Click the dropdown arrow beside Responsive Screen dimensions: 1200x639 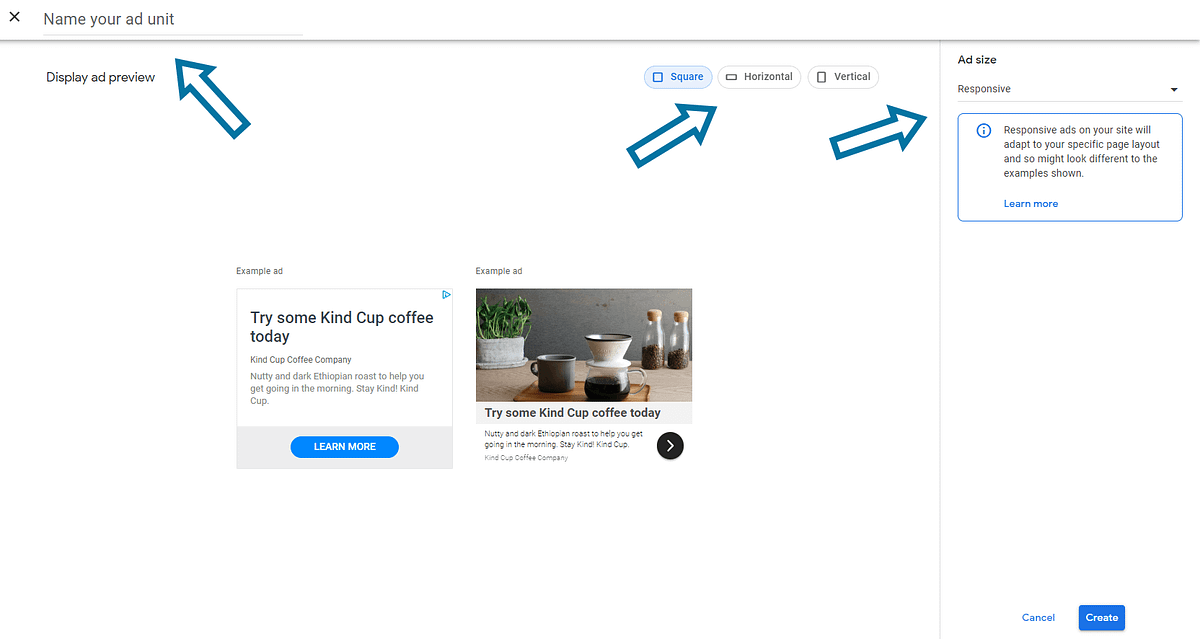pyautogui.click(x=1174, y=89)
